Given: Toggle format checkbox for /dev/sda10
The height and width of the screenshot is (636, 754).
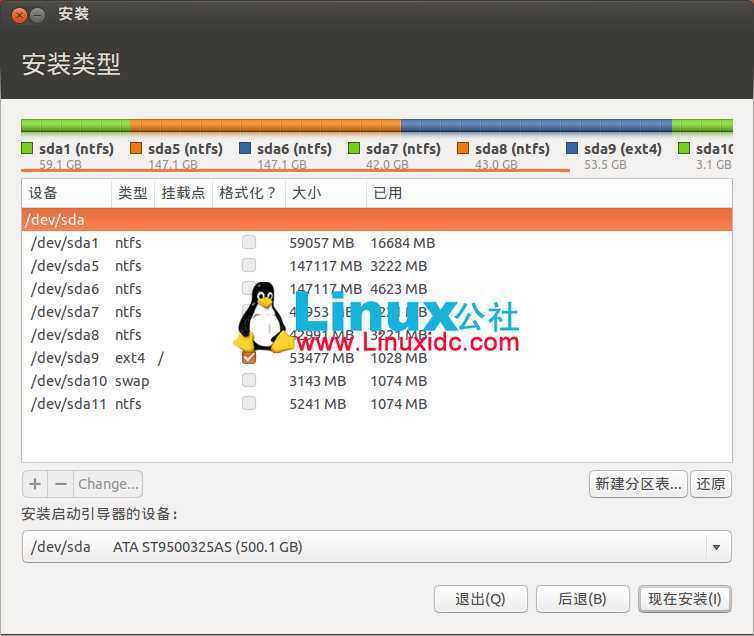Looking at the screenshot, I should [x=249, y=380].
